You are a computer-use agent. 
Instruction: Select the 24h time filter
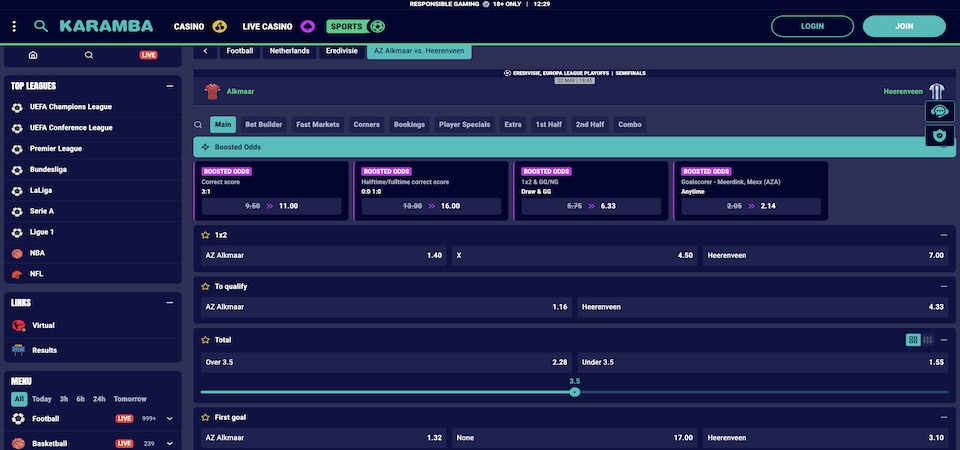[99, 399]
